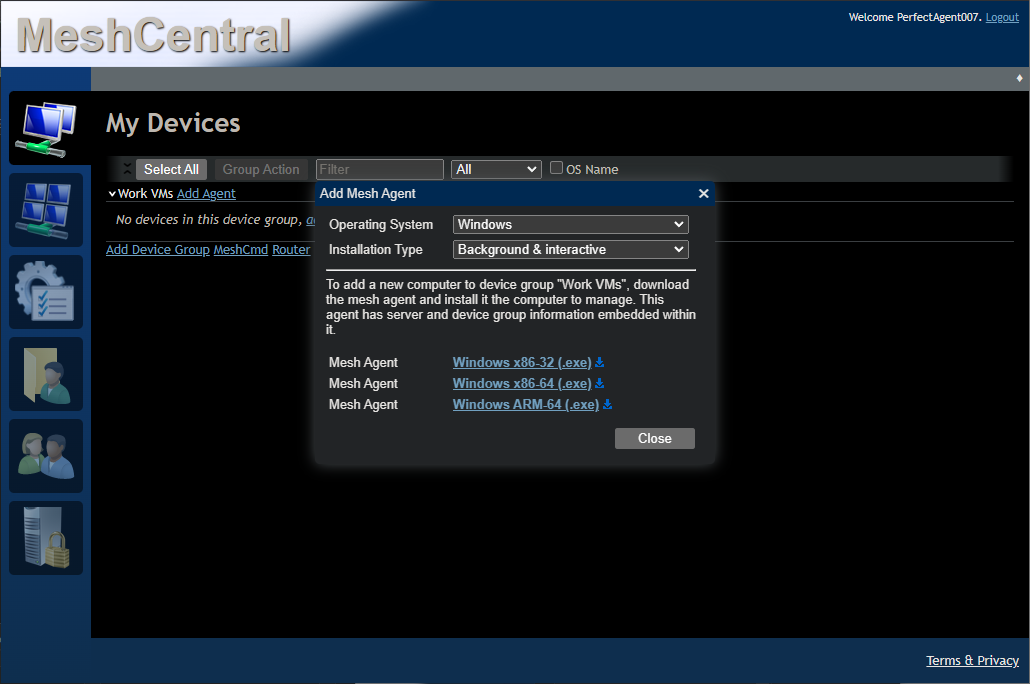The height and width of the screenshot is (684, 1030).
Task: Click the Welcome PerfectAgent007 text
Action: click(915, 17)
